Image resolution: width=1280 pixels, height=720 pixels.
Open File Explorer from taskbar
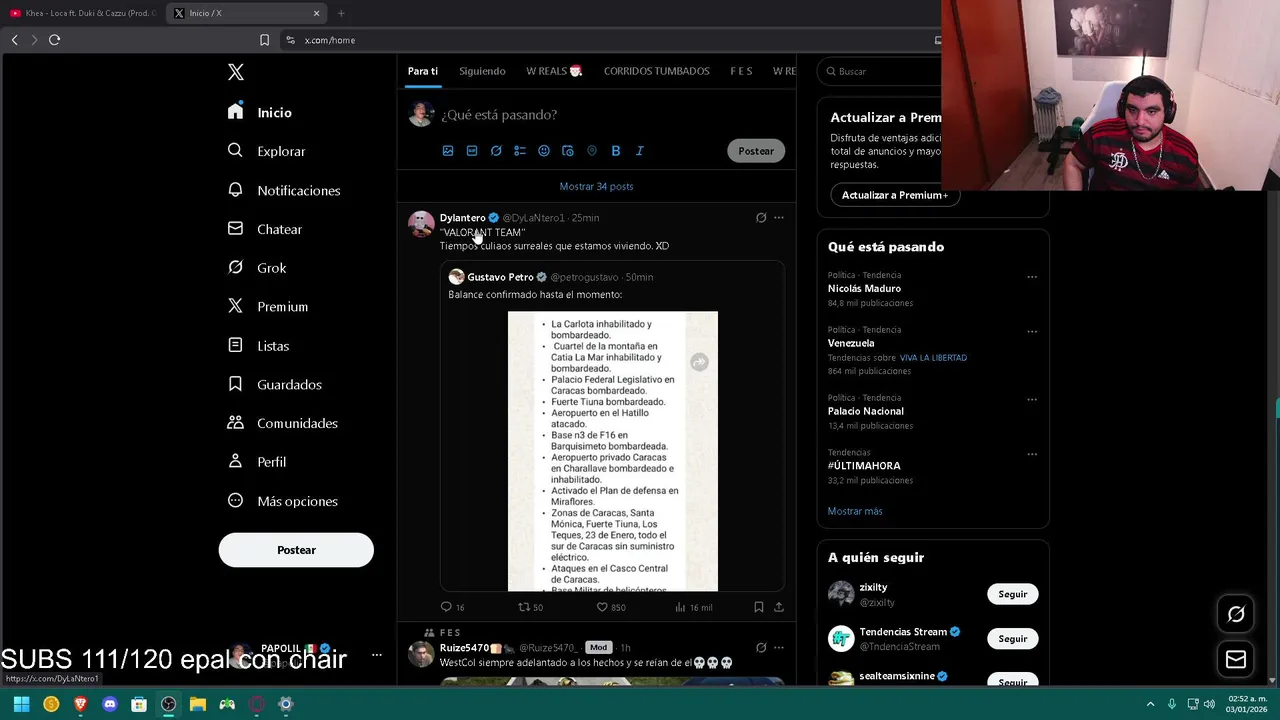point(198,704)
